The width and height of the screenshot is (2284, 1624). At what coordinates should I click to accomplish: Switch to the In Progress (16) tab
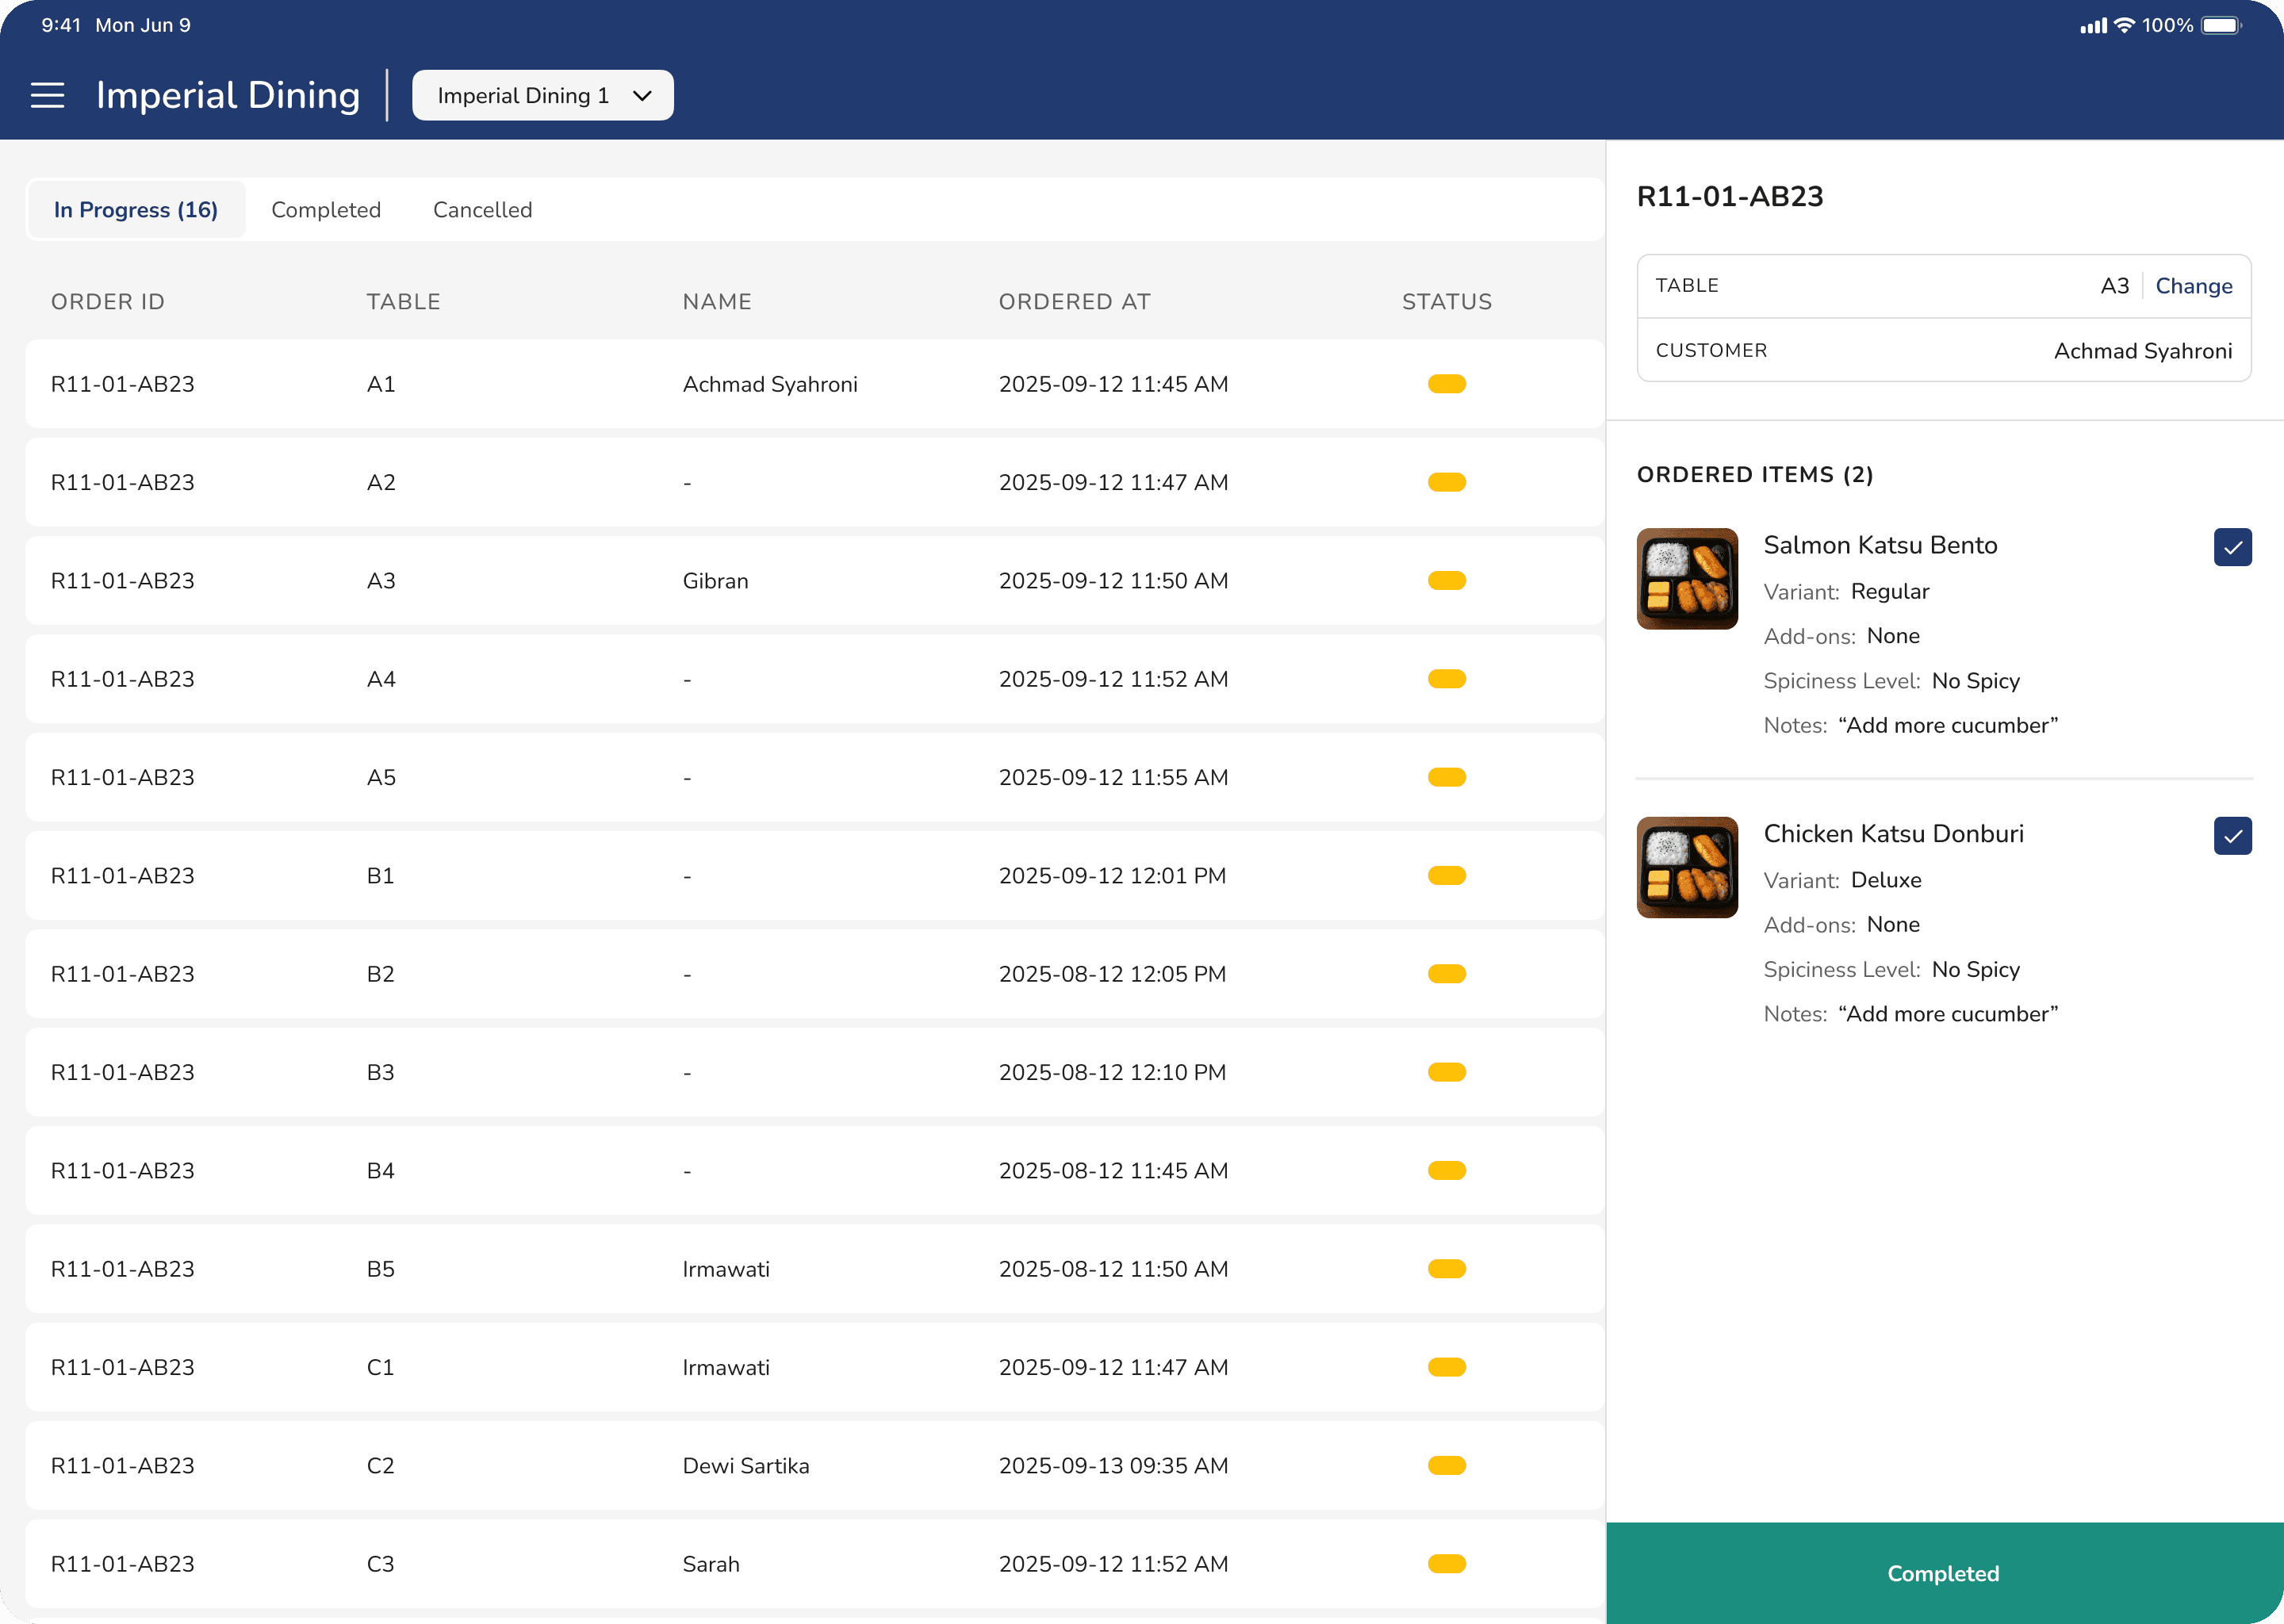coord(136,210)
